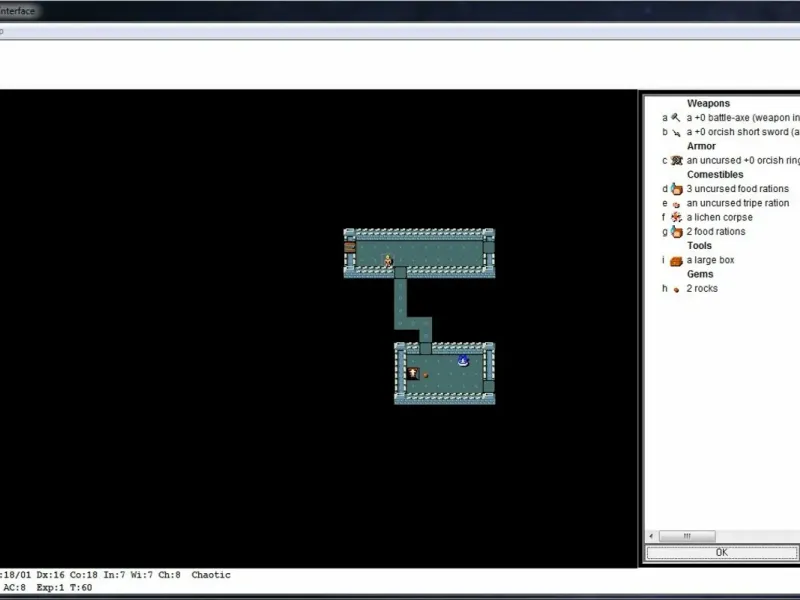This screenshot has width=800, height=600.
Task: Click the 3 uncursed food rations icon
Action: 677,189
